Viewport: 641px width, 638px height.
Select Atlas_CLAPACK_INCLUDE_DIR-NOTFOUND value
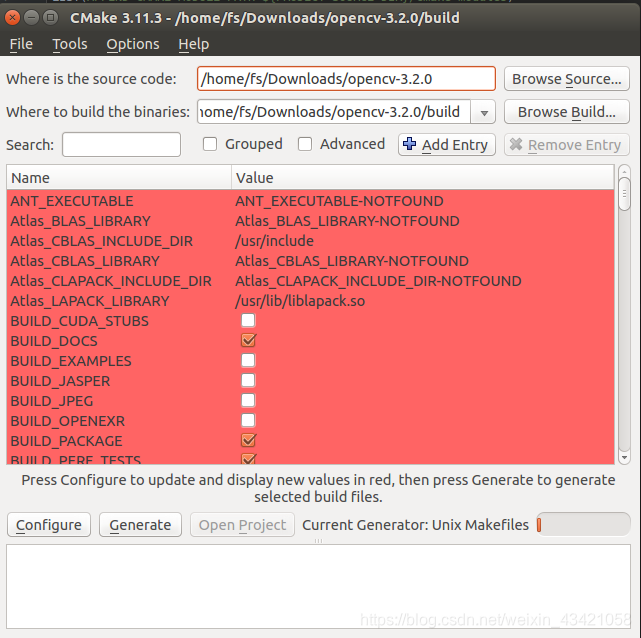point(379,281)
